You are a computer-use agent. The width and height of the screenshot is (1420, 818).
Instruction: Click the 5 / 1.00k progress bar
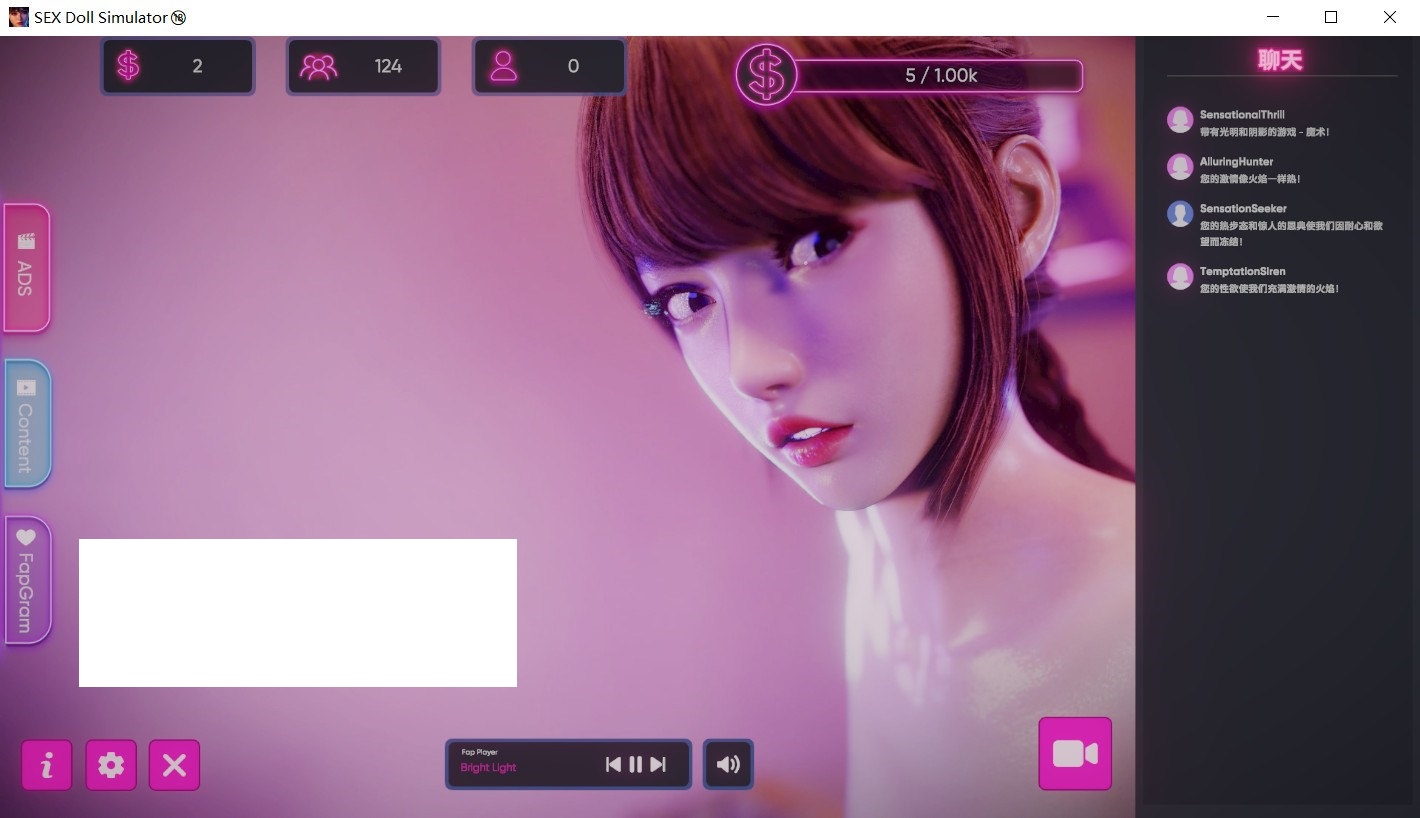tap(940, 76)
